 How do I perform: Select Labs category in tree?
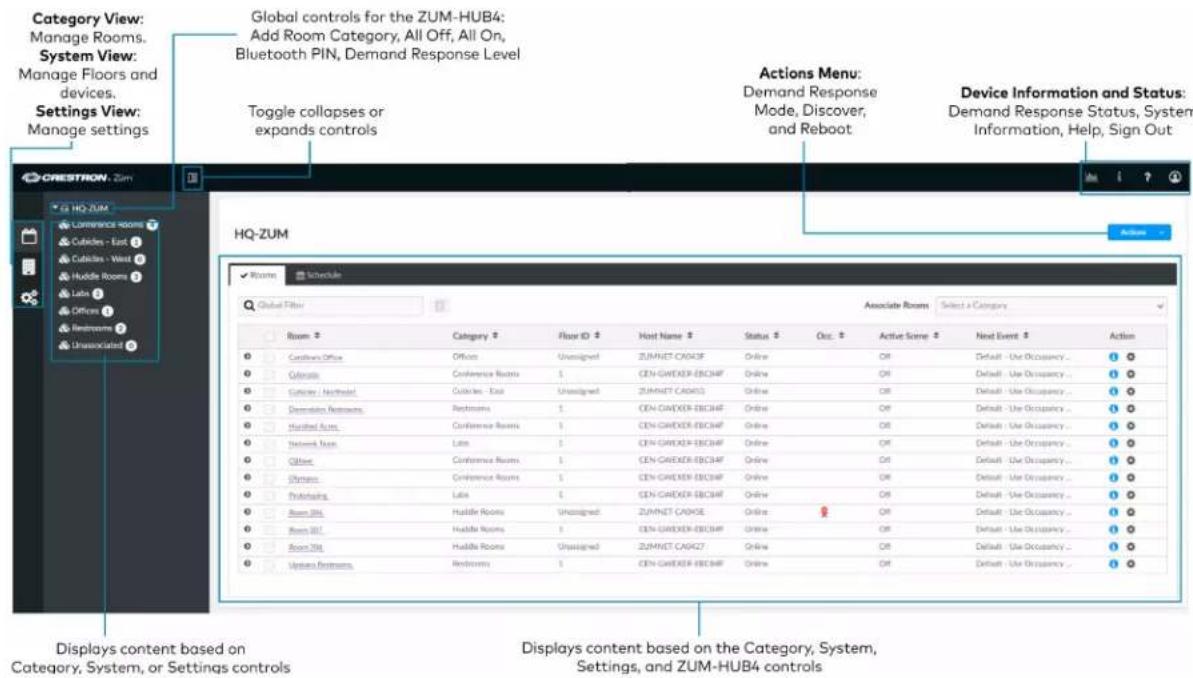[81, 294]
